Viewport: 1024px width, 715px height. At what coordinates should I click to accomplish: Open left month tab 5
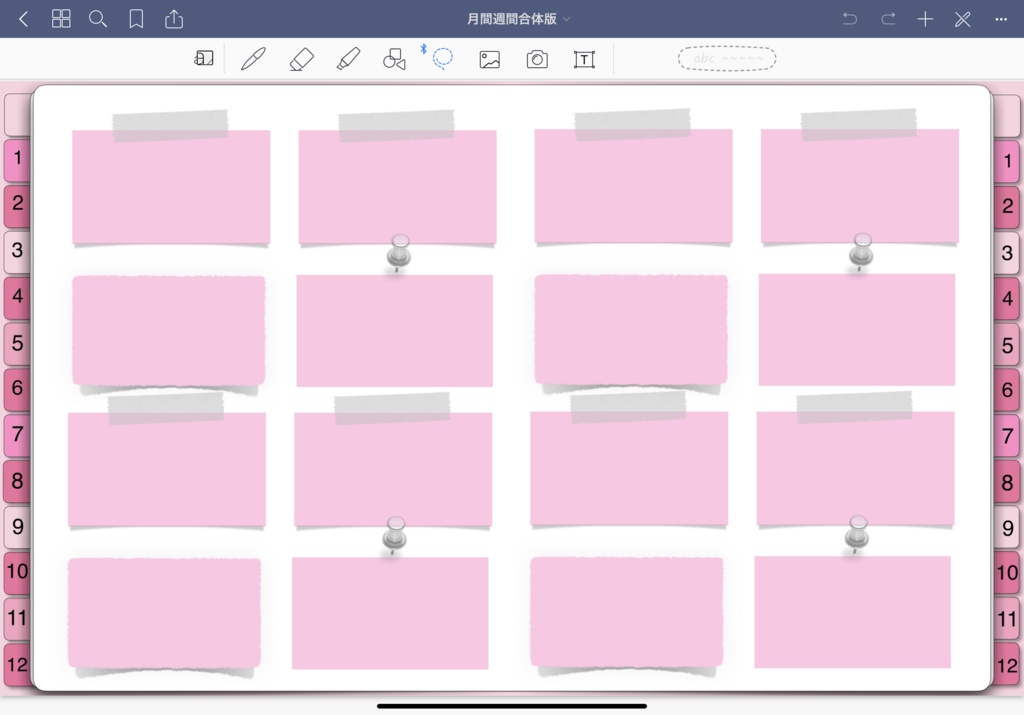[x=18, y=343]
